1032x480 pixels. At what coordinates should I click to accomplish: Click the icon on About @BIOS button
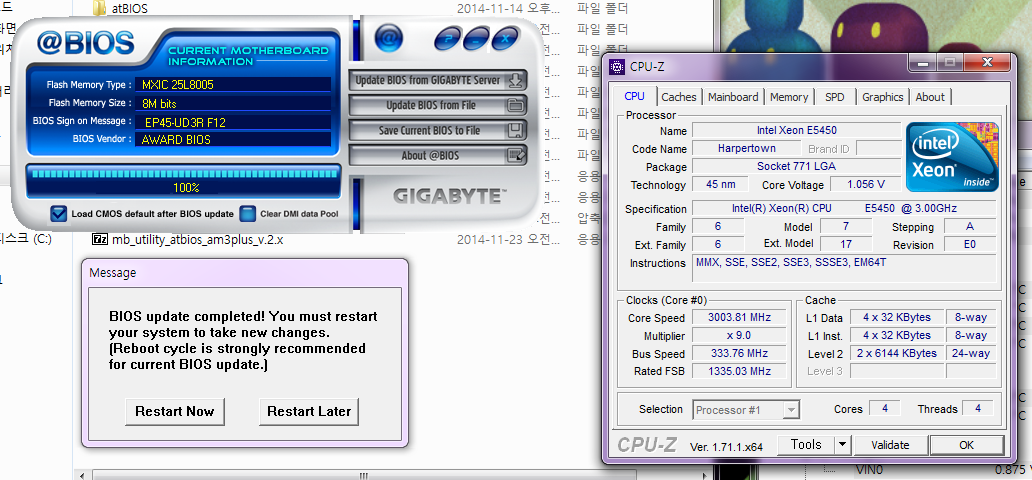[517, 155]
